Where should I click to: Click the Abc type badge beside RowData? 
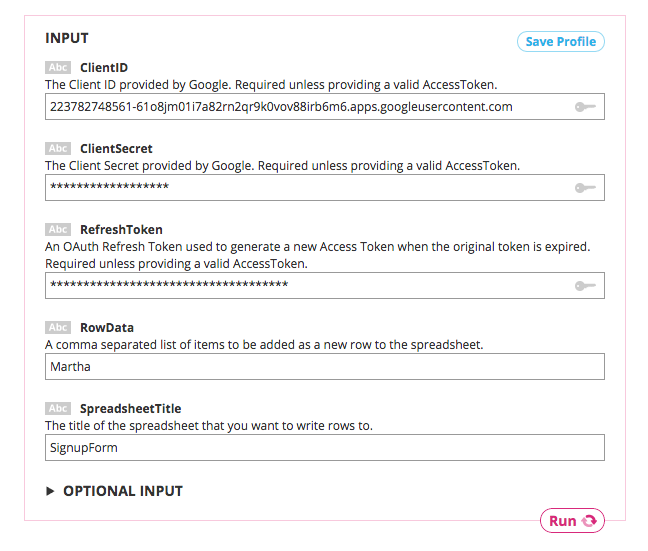click(x=58, y=327)
